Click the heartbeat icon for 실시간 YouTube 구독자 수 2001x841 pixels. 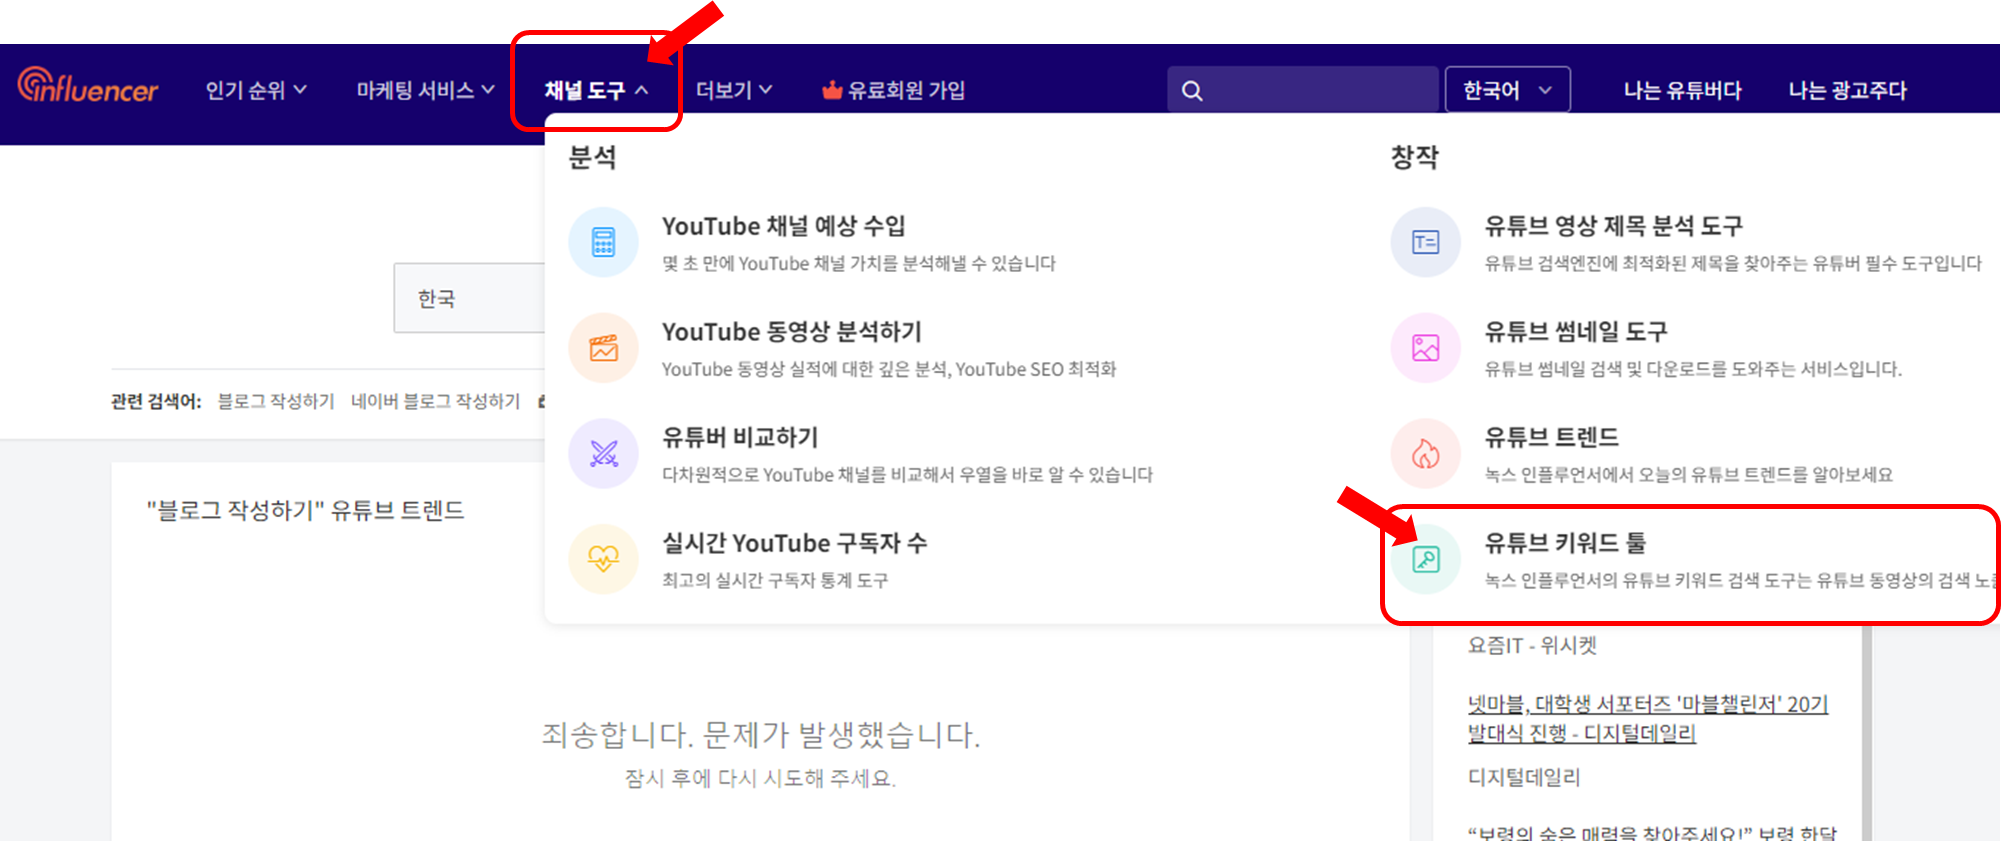pyautogui.click(x=603, y=559)
